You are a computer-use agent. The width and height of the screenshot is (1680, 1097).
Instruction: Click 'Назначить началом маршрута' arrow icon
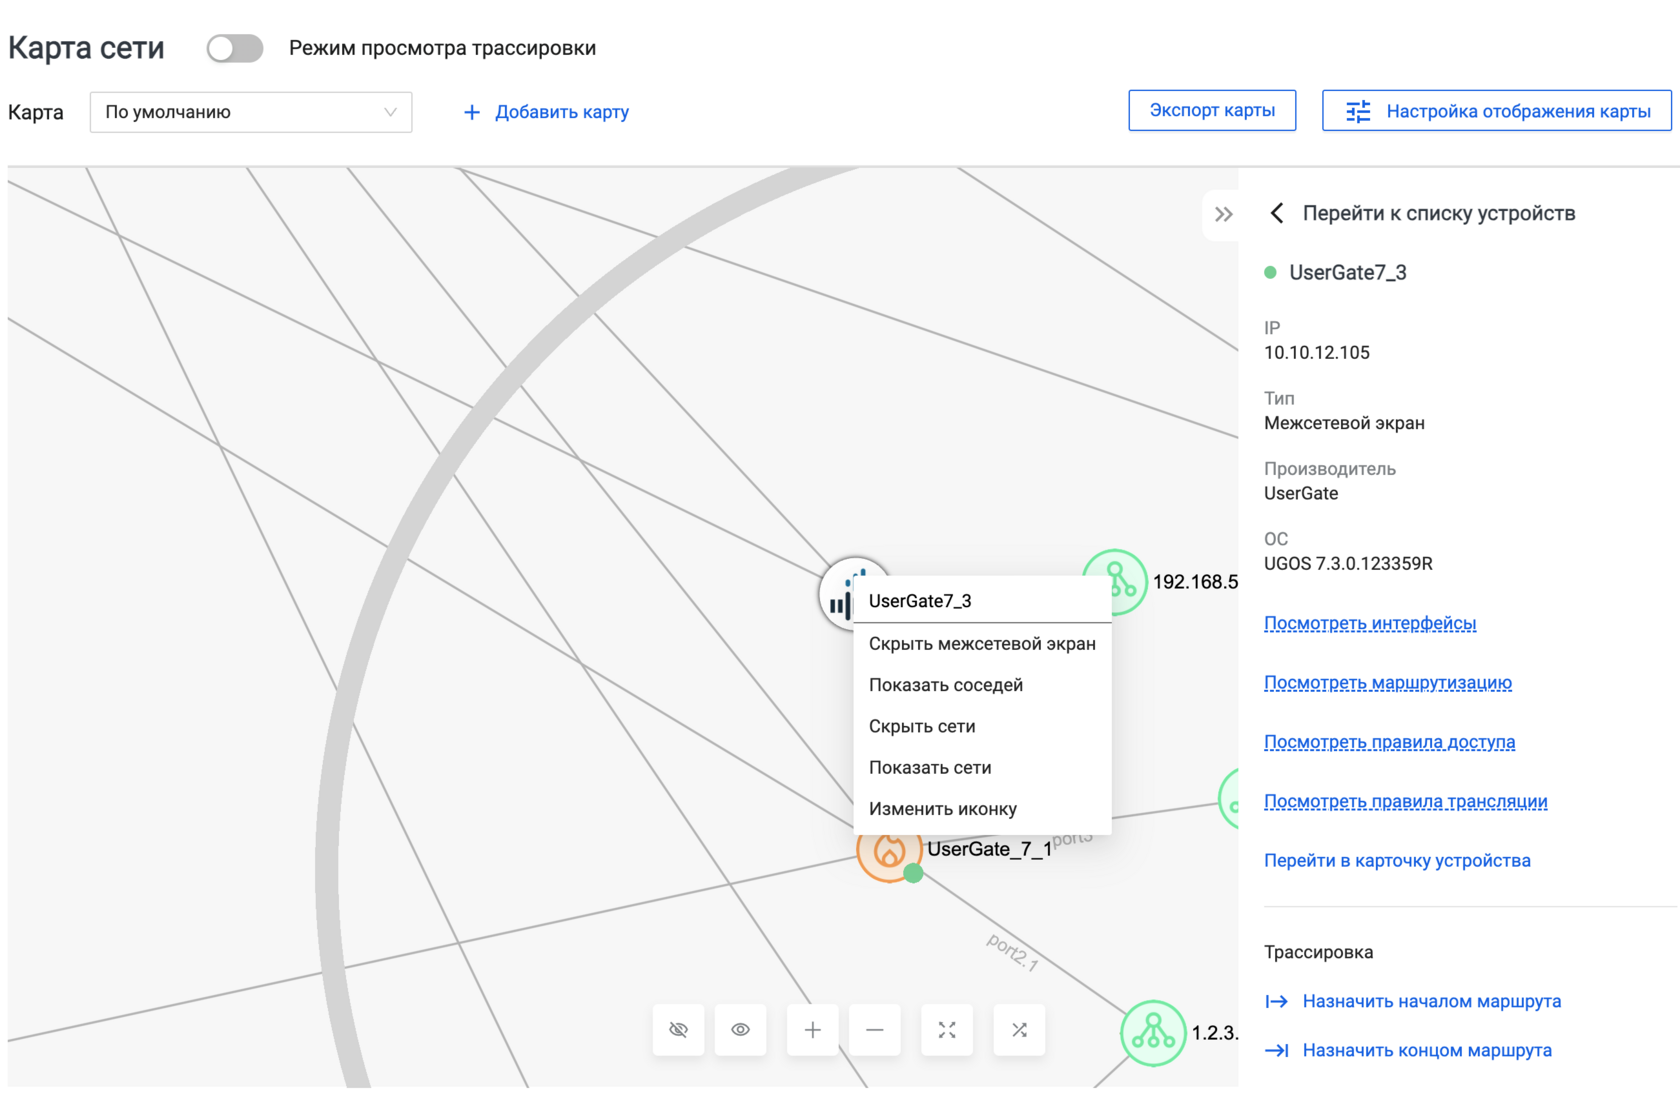click(x=1276, y=1001)
